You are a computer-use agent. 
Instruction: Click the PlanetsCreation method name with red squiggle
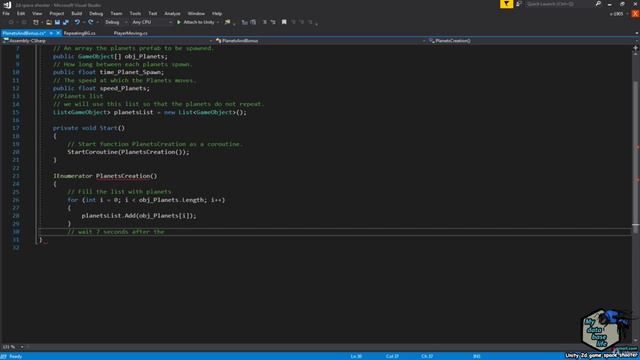[123, 176]
